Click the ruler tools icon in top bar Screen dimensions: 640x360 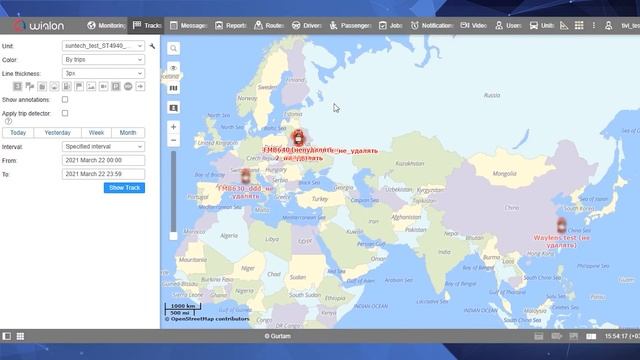tap(564, 25)
